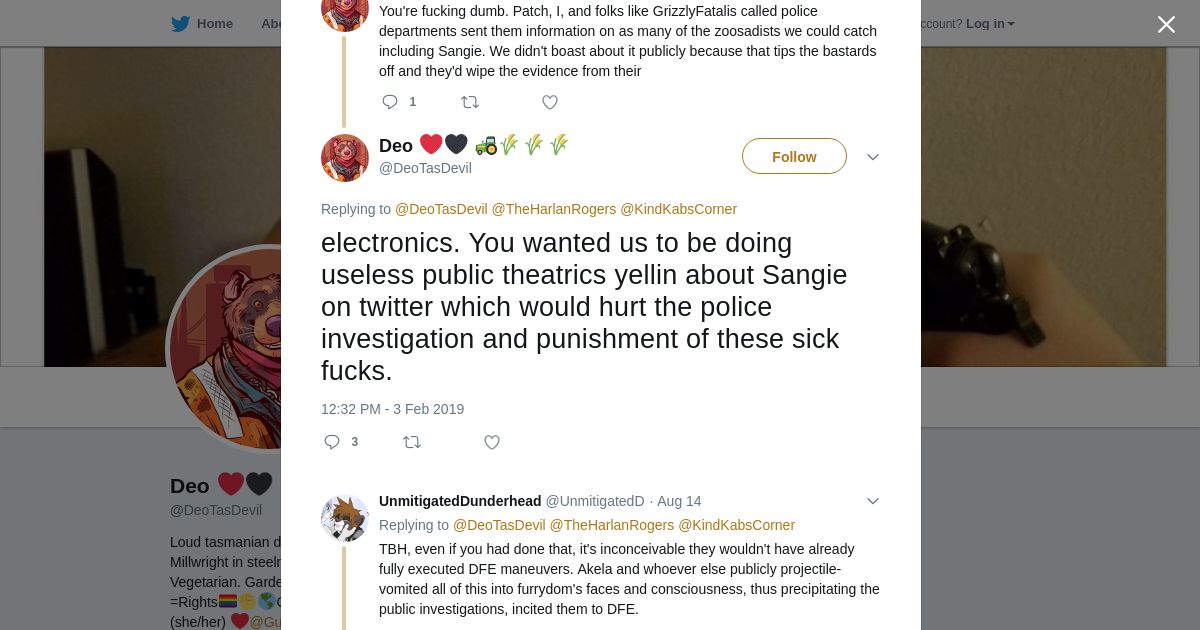Like the main Deo tweet
1200x630 pixels.
click(x=492, y=442)
